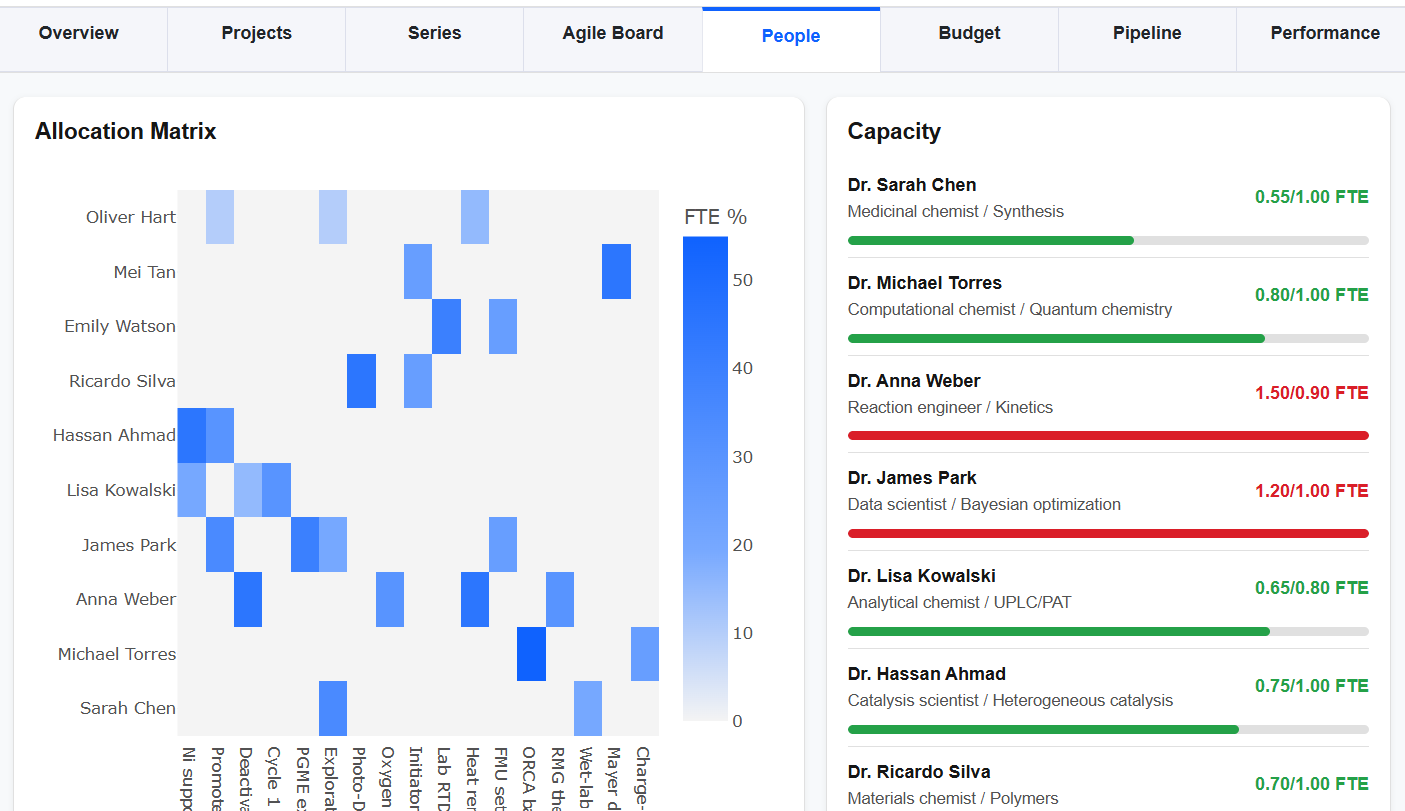Click Michael Torres' darkest ORCA heatmap cell

pyautogui.click(x=531, y=654)
